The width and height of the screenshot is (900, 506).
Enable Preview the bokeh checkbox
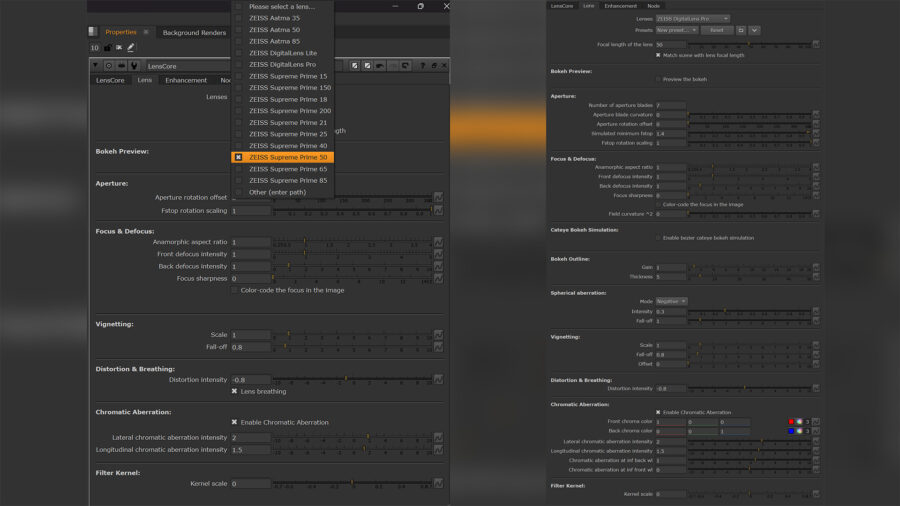tap(658, 79)
